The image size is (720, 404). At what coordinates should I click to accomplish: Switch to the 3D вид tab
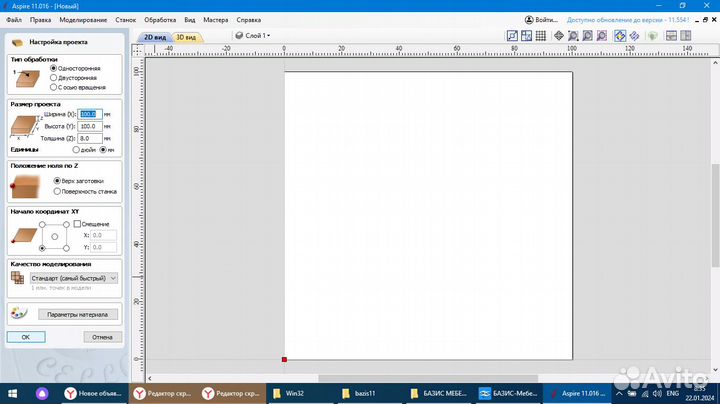[x=187, y=37]
